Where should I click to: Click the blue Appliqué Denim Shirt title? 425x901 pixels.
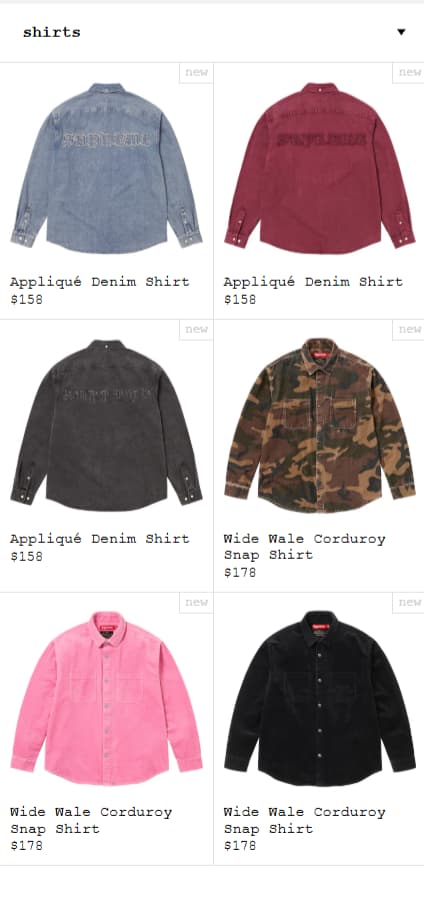[x=99, y=282]
